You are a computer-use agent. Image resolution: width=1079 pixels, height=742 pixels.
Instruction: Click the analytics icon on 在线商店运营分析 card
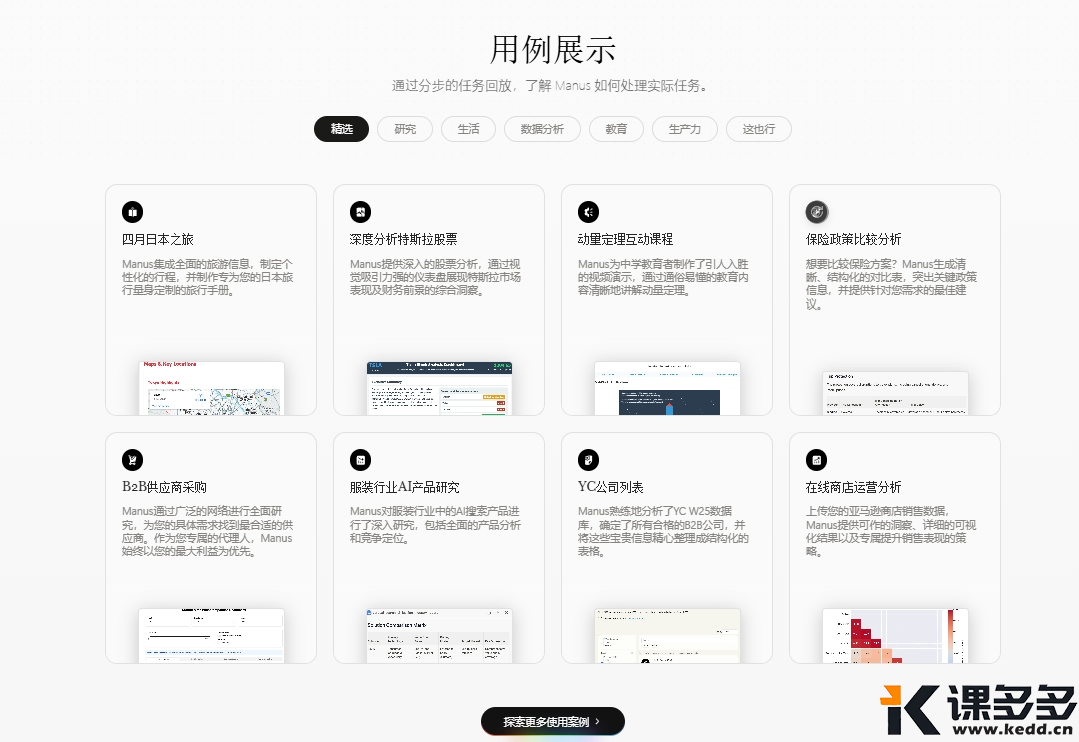click(817, 460)
